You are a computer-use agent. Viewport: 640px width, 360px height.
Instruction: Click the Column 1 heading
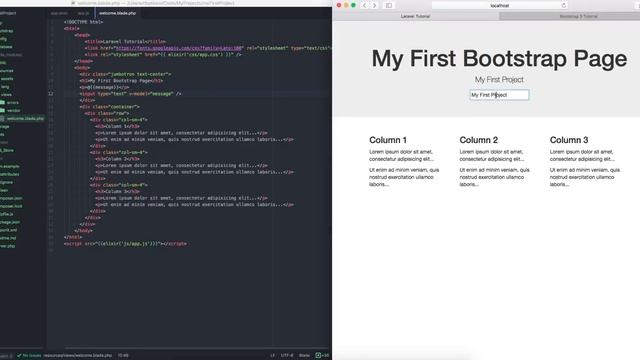click(x=388, y=140)
